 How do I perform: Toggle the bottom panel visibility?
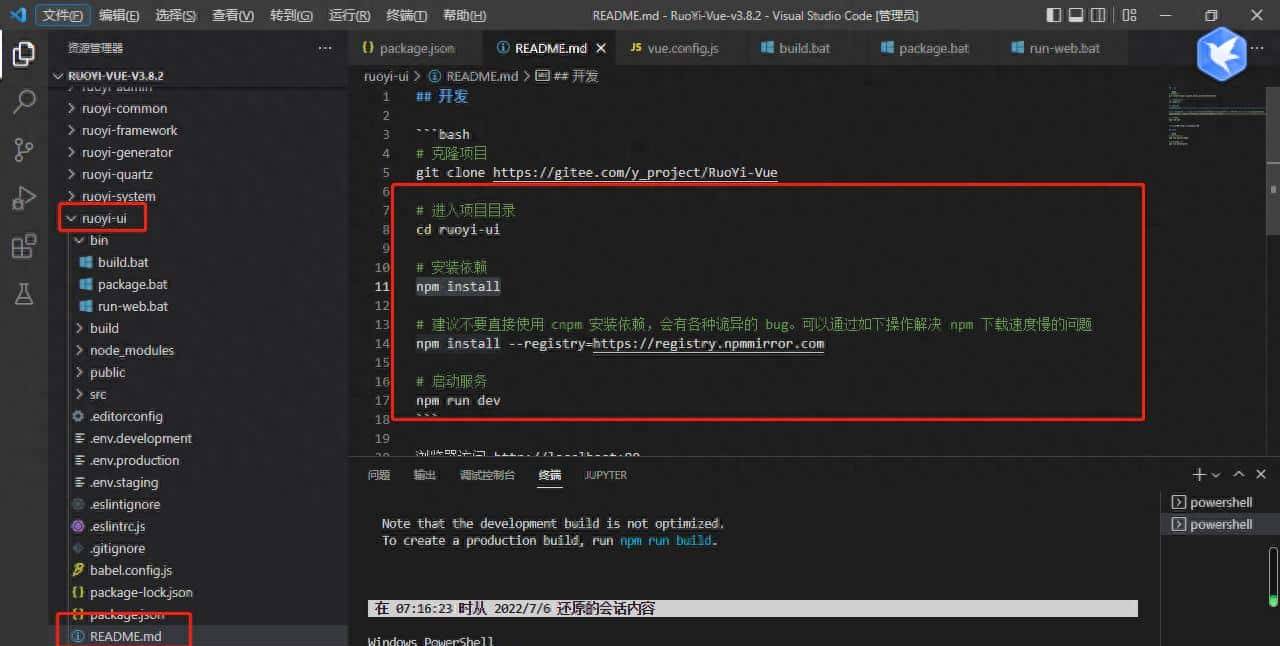click(x=1078, y=15)
